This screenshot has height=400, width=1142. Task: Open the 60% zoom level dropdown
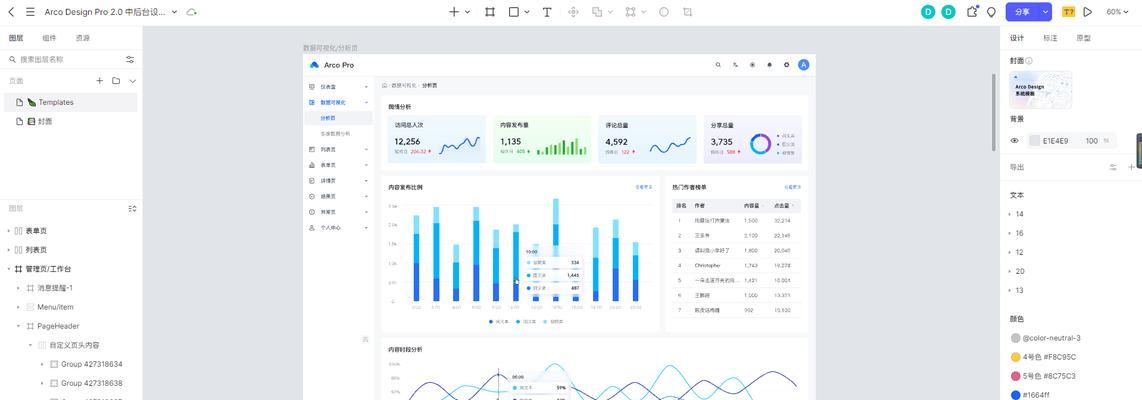tap(1118, 12)
